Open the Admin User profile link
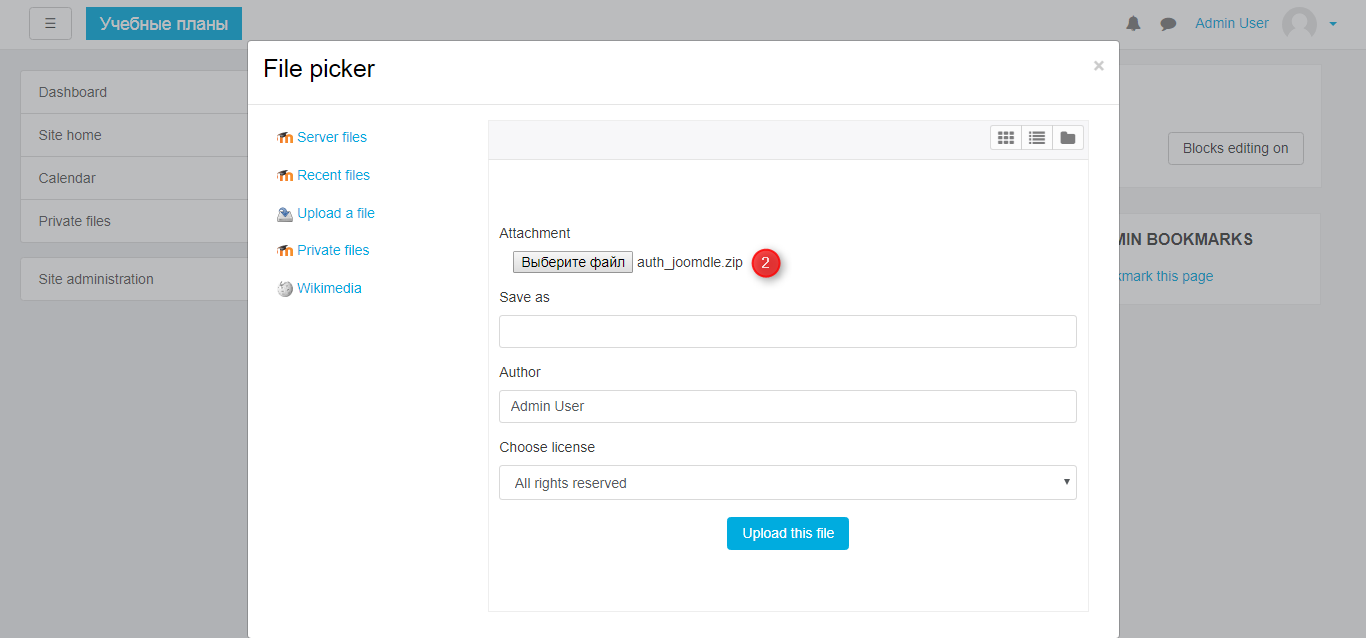 coord(1231,23)
